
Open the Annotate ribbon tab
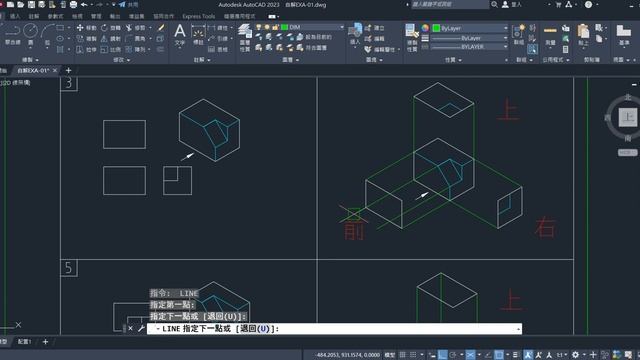coord(34,16)
